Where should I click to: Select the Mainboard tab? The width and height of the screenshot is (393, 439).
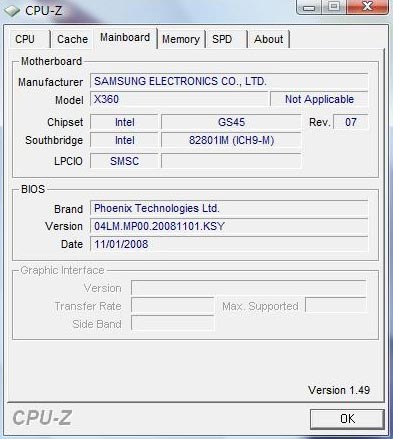125,38
